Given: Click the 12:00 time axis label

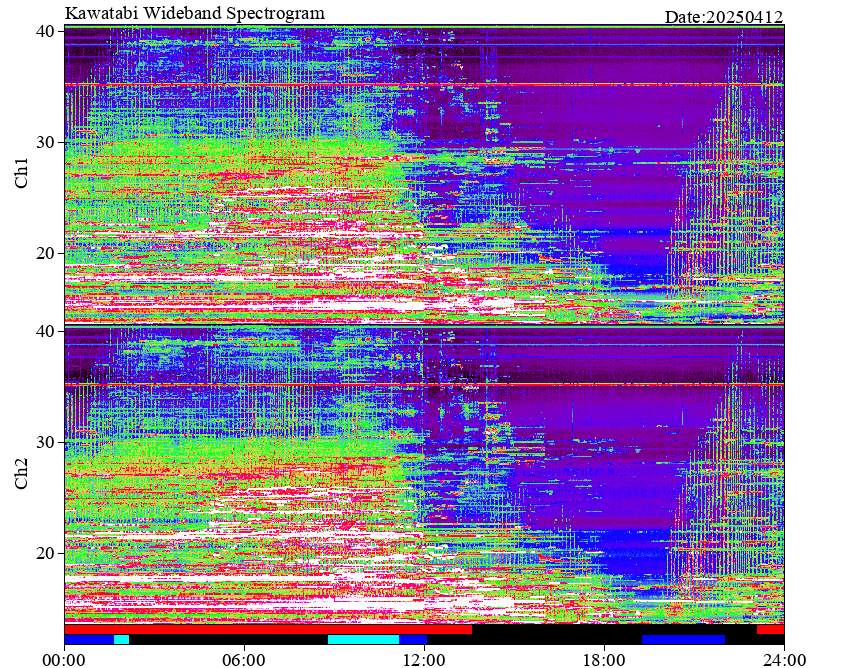Looking at the screenshot, I should 424,659.
